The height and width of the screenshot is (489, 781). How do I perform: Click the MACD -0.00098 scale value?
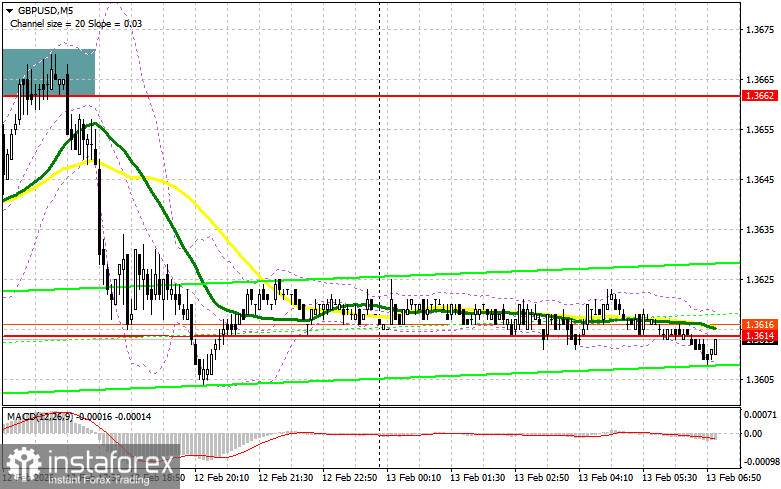pyautogui.click(x=761, y=461)
